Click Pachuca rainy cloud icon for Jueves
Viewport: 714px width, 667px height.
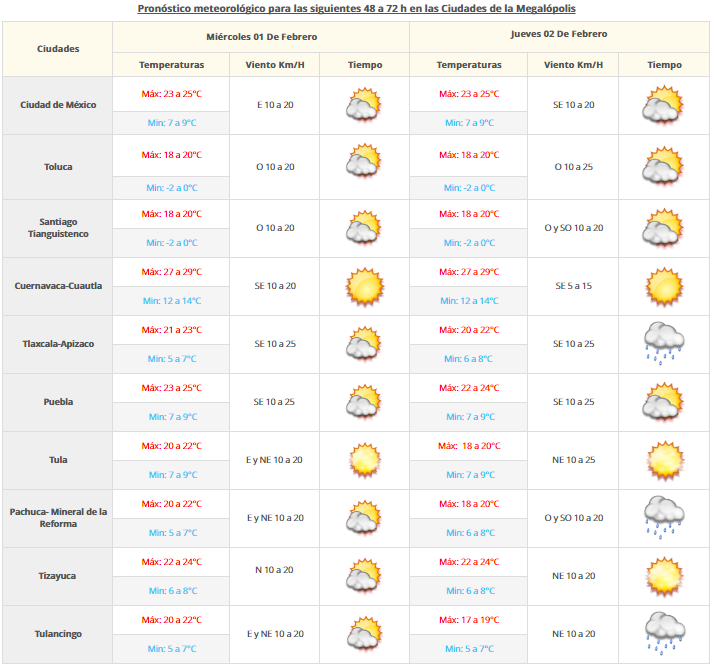(664, 517)
